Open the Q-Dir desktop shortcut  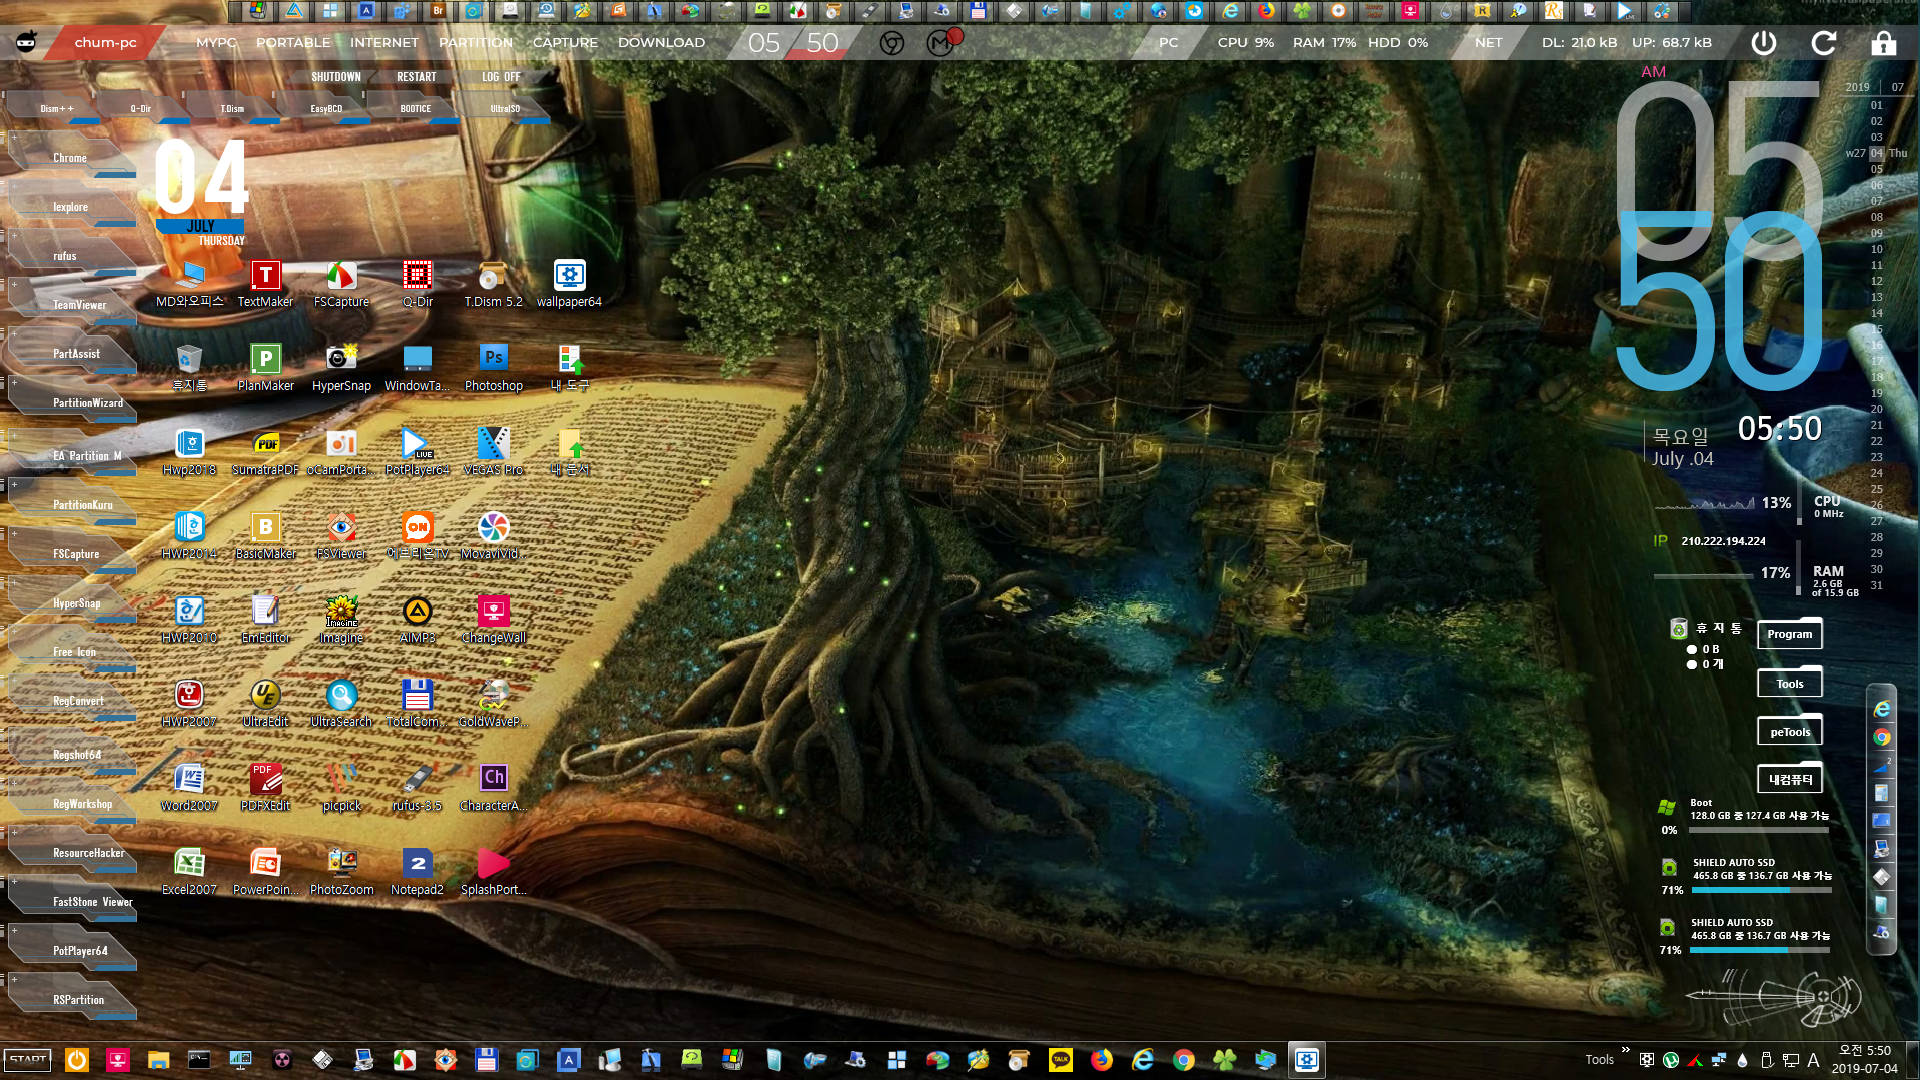point(417,284)
